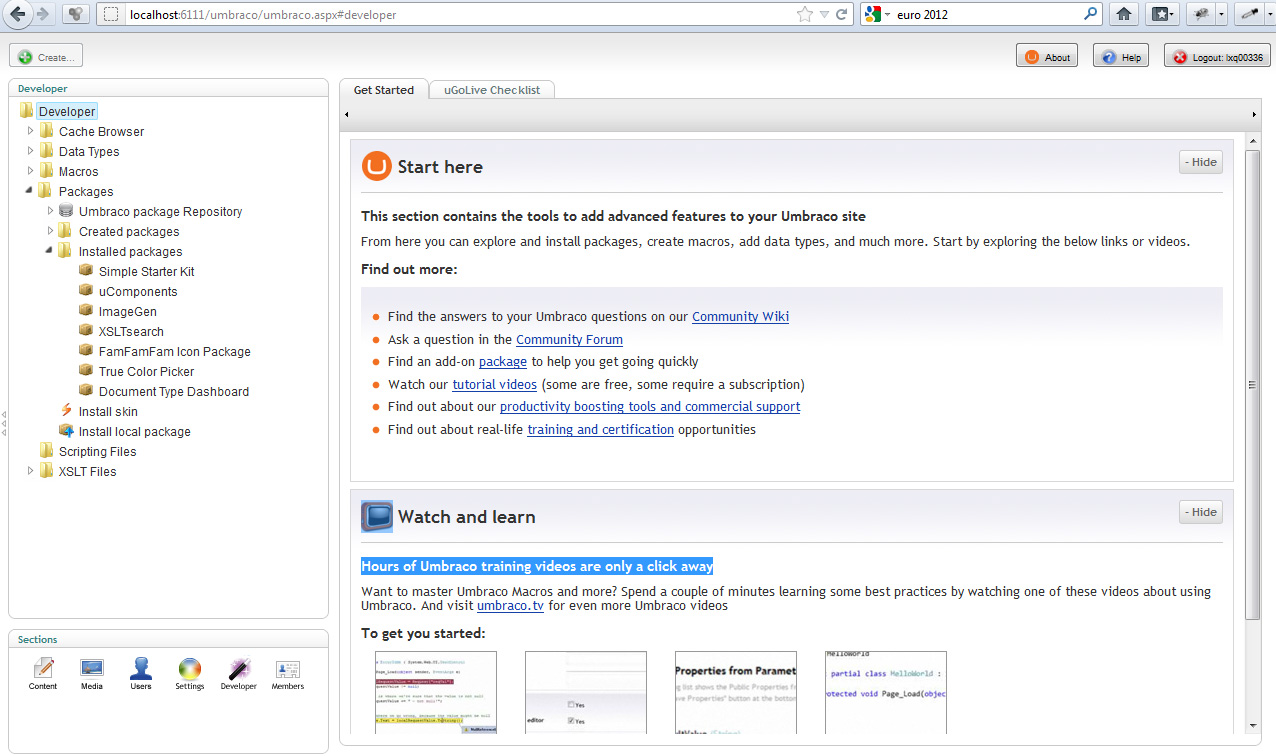Hide the Watch and learn panel
This screenshot has width=1276, height=756.
pos(1200,512)
